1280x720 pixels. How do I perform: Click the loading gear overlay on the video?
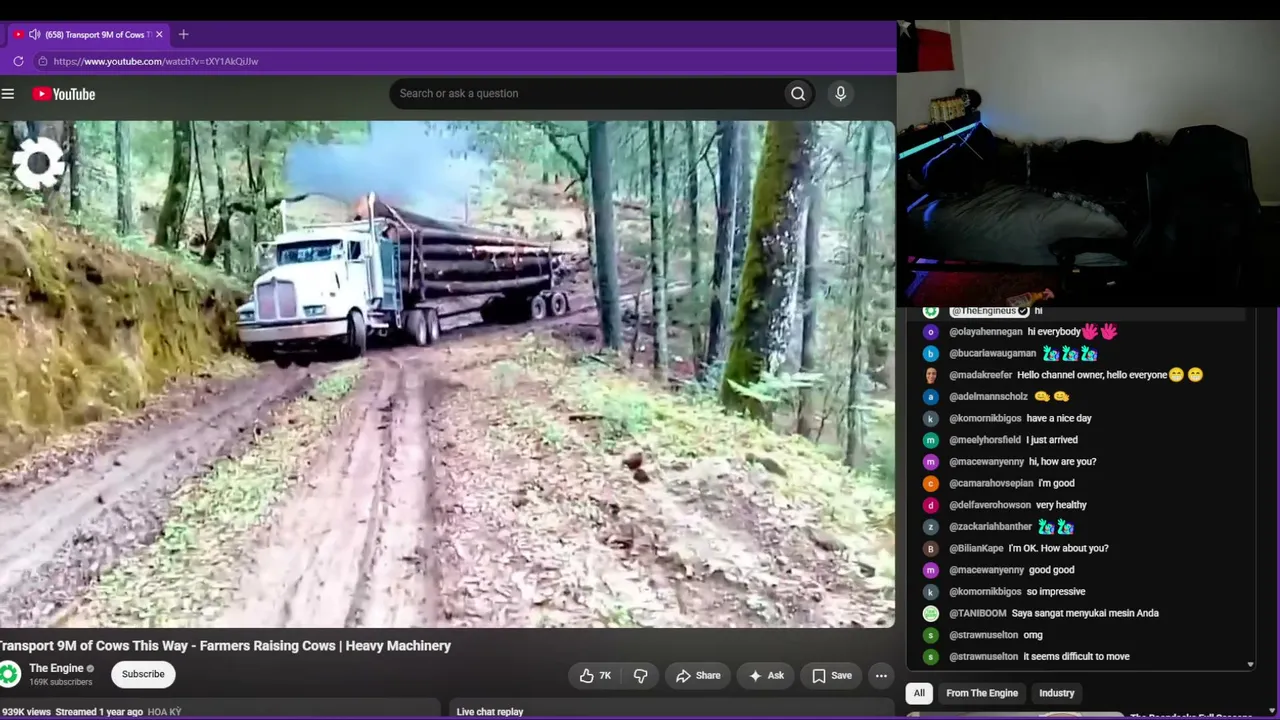pyautogui.click(x=38, y=162)
